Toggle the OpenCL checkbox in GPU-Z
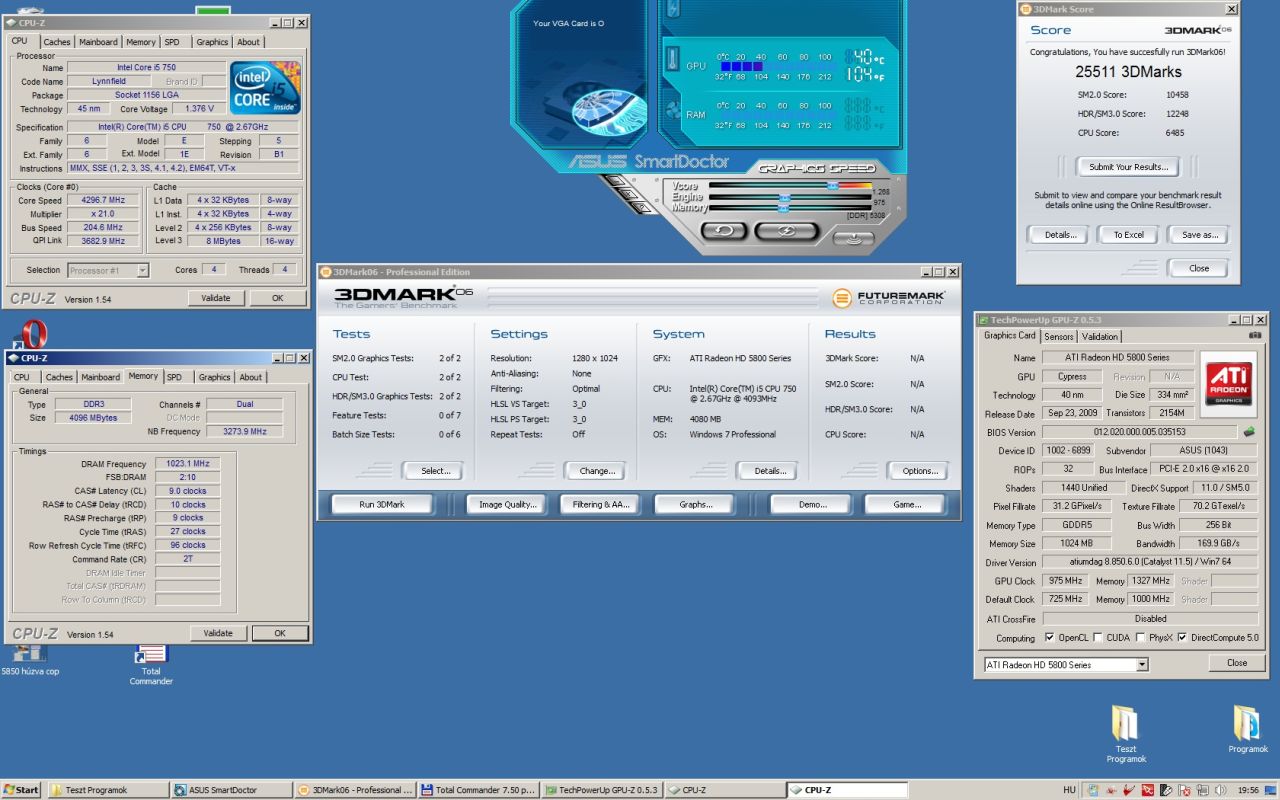 click(x=1049, y=637)
